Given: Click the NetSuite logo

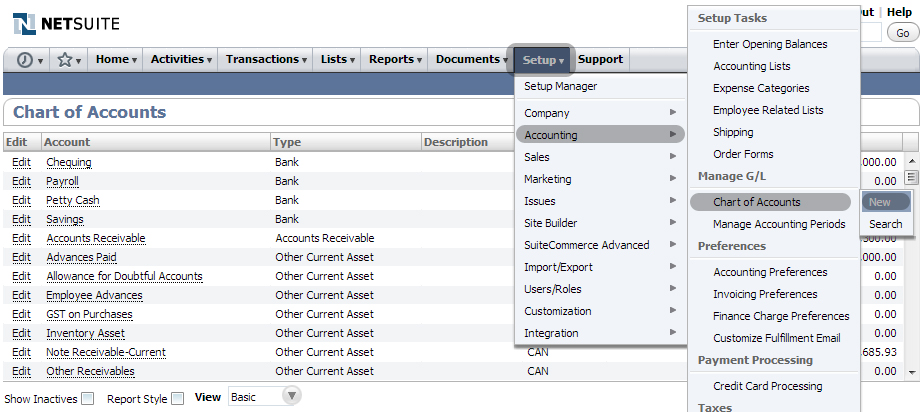Looking at the screenshot, I should tap(66, 24).
